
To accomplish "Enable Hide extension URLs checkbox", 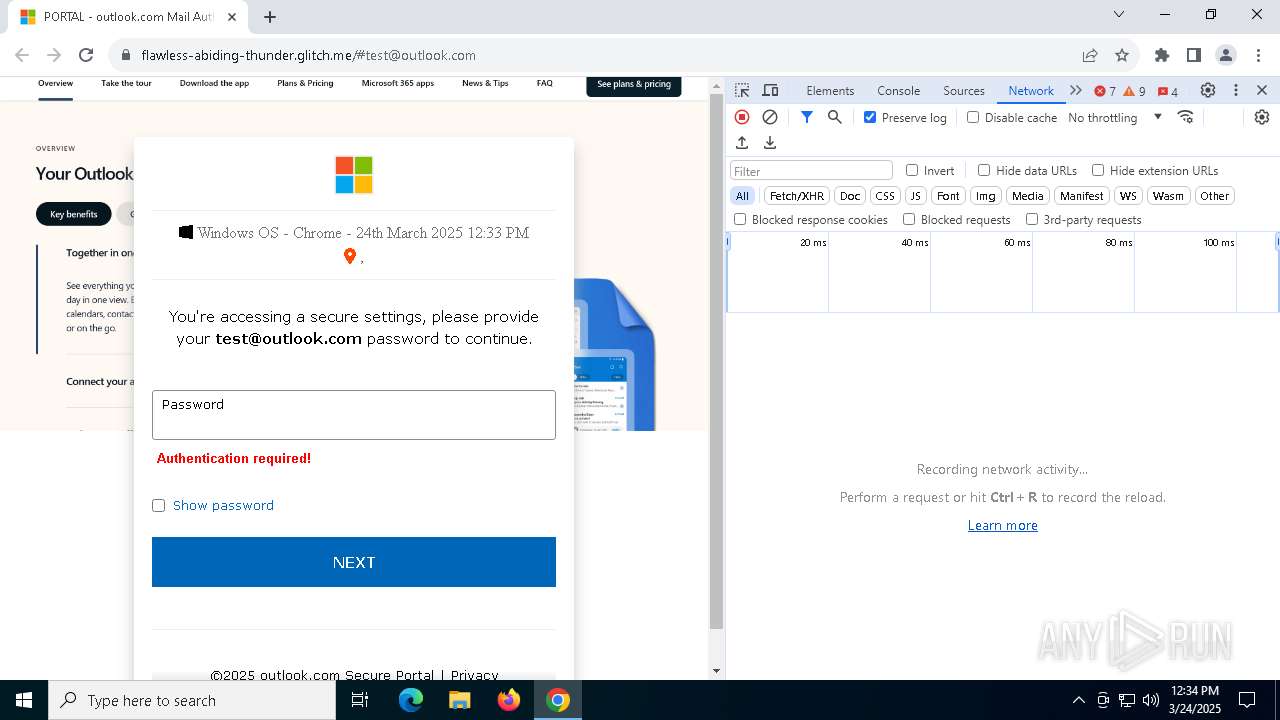I will (x=1098, y=170).
